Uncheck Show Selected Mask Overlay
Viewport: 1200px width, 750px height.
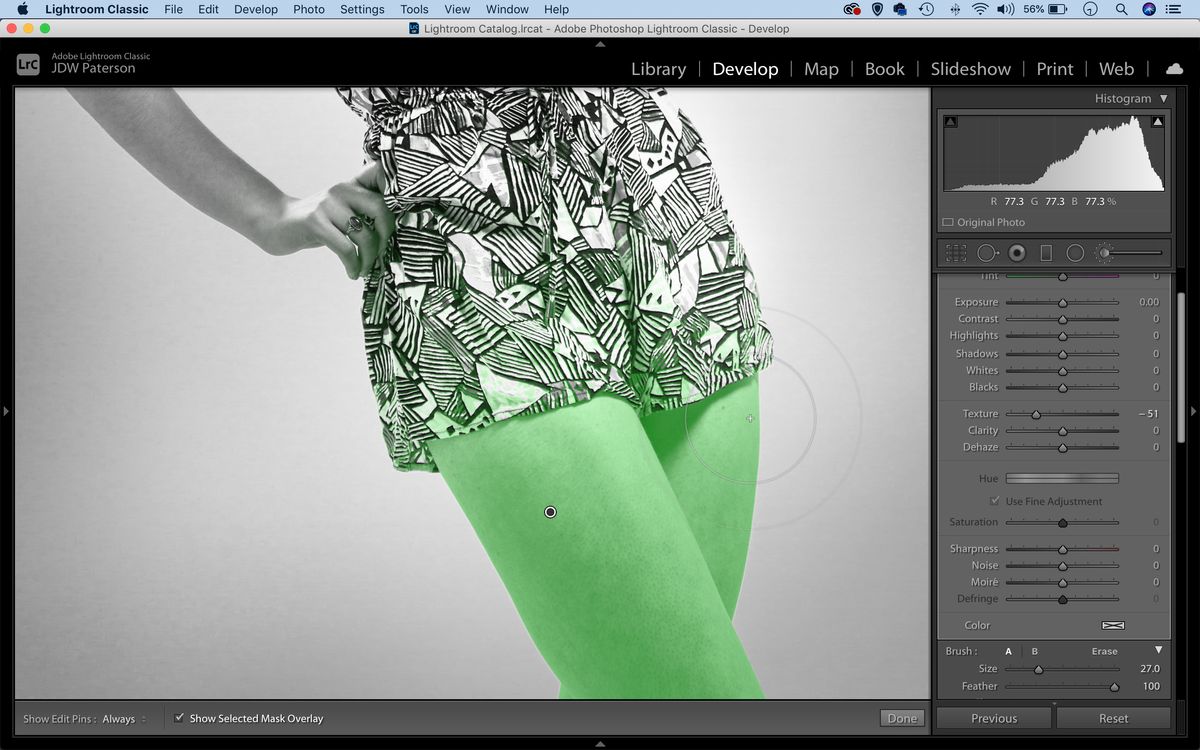pyautogui.click(x=181, y=718)
